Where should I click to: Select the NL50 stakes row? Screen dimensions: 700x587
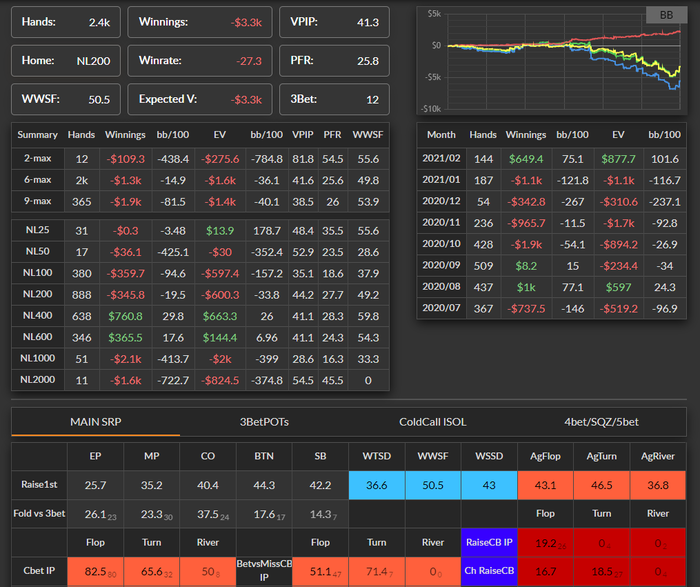[200, 252]
